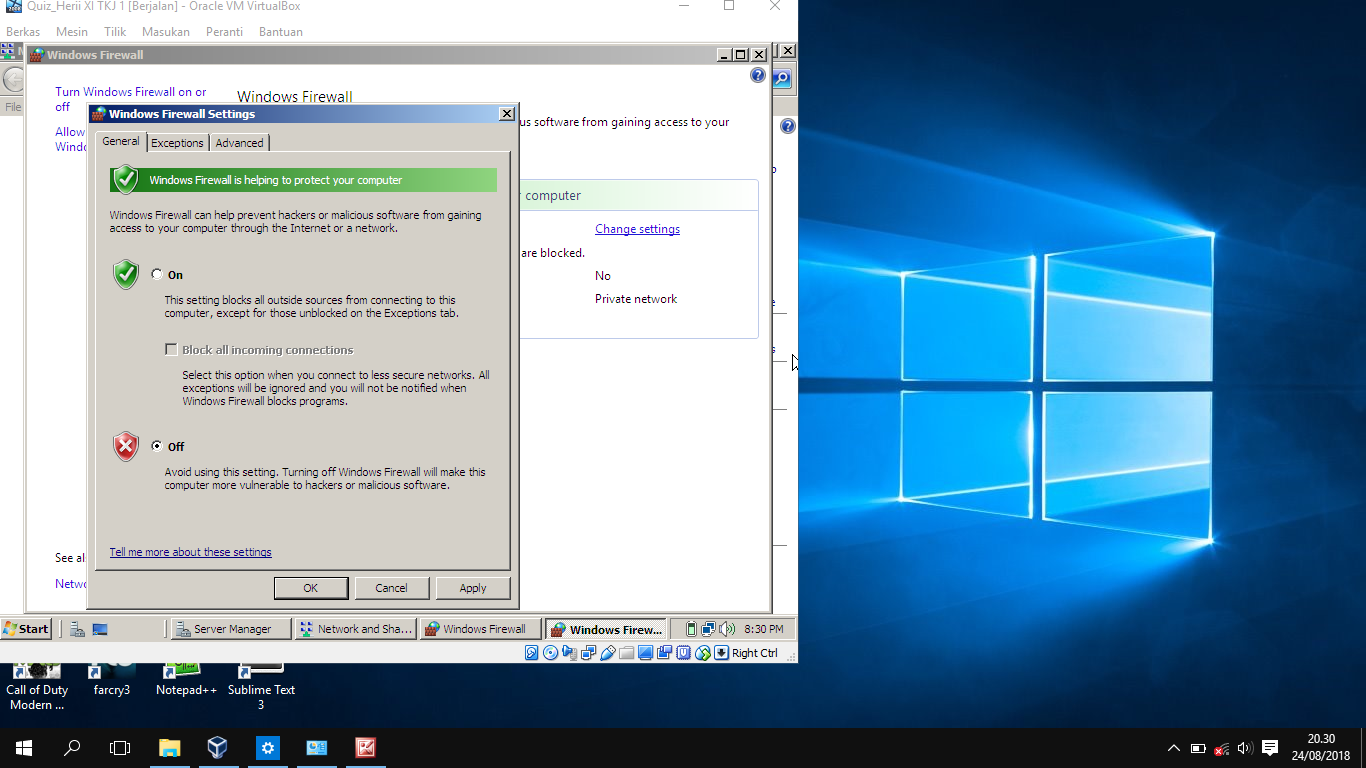Click the display status icon in VirtualBox status bar
The height and width of the screenshot is (768, 1366).
click(646, 653)
